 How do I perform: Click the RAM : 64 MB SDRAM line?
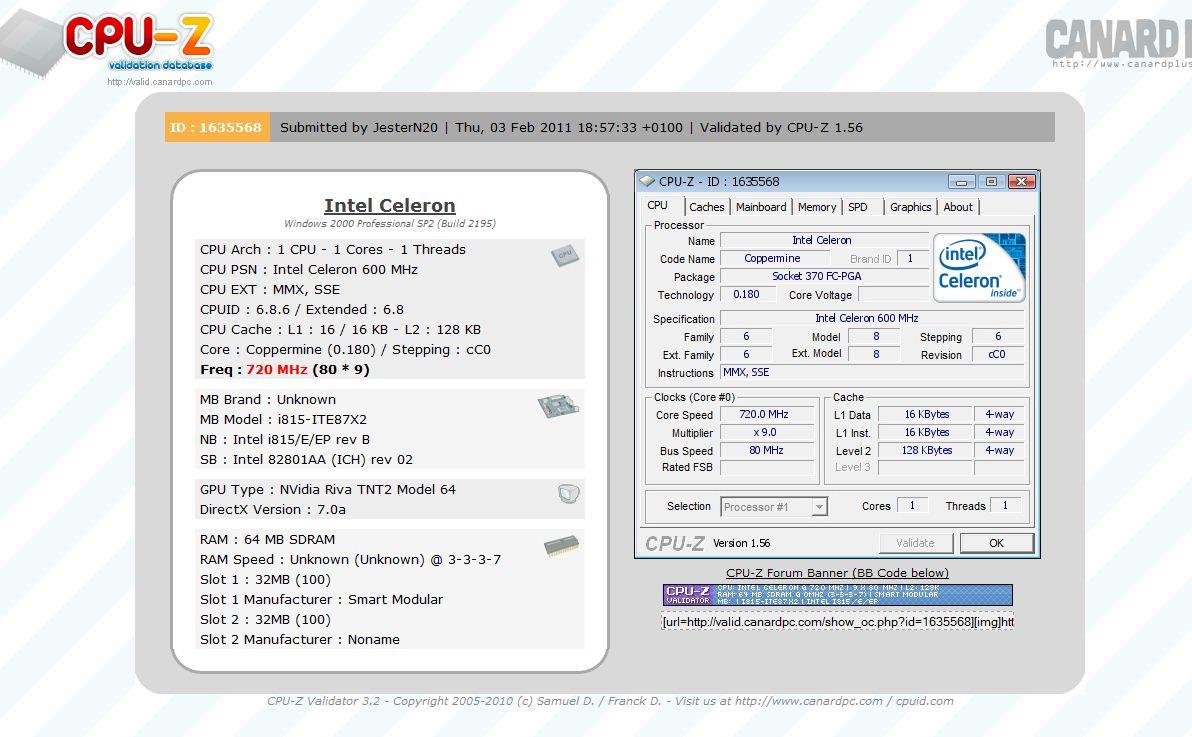pos(267,539)
